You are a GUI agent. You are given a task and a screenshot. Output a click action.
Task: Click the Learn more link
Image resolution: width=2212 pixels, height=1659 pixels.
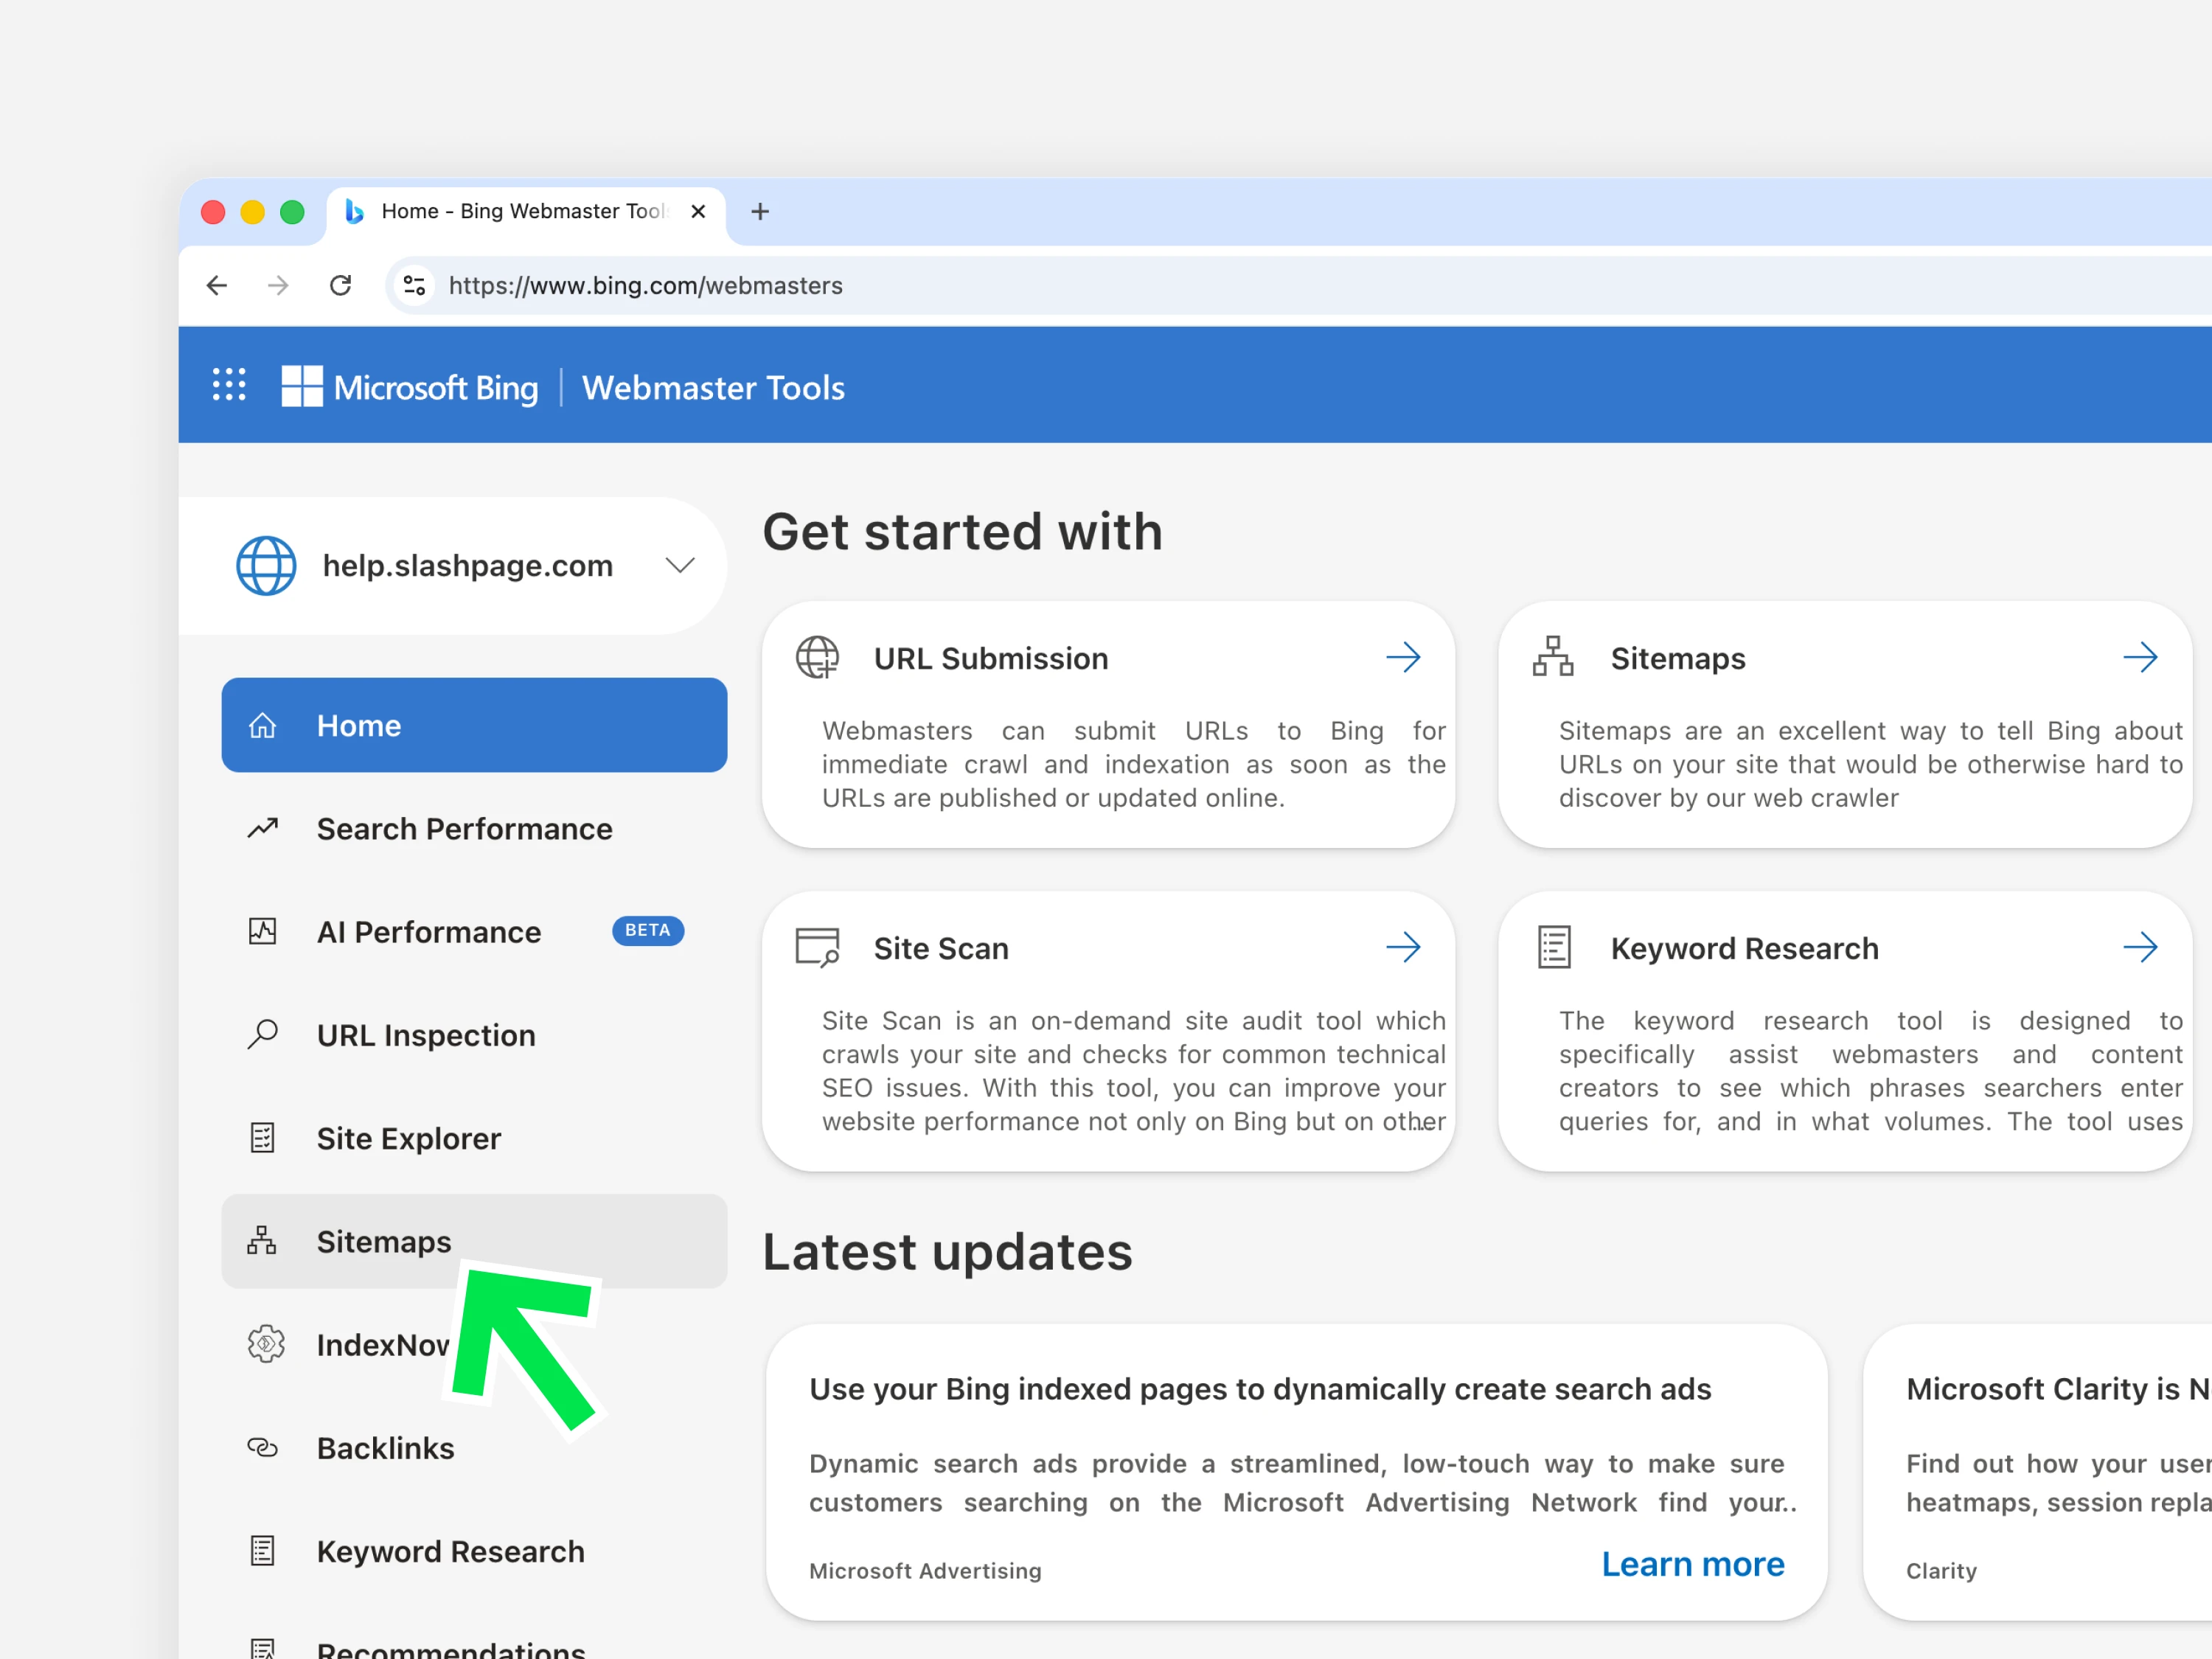pos(1692,1564)
